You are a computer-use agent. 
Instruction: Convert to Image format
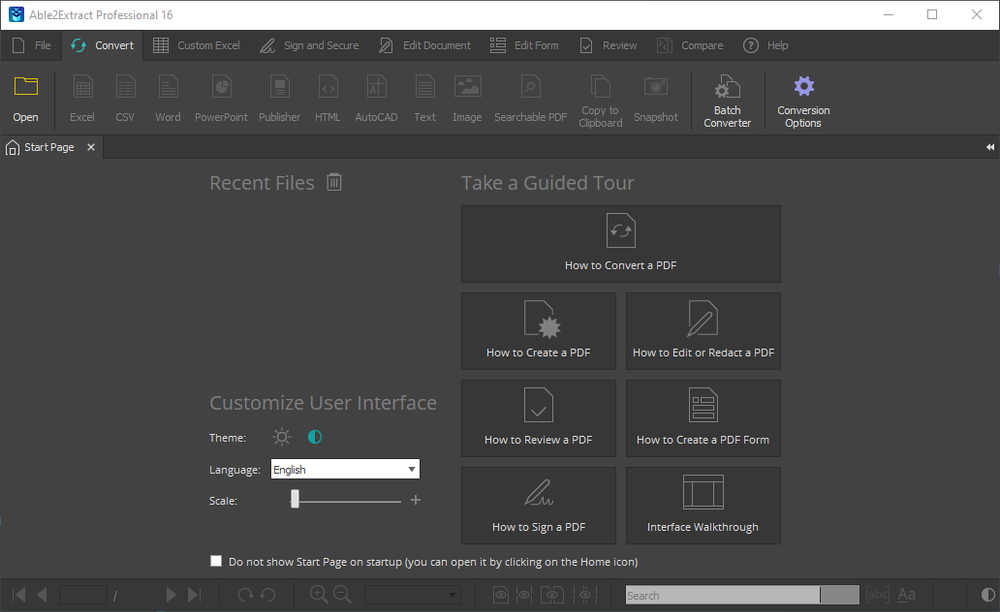(x=467, y=99)
